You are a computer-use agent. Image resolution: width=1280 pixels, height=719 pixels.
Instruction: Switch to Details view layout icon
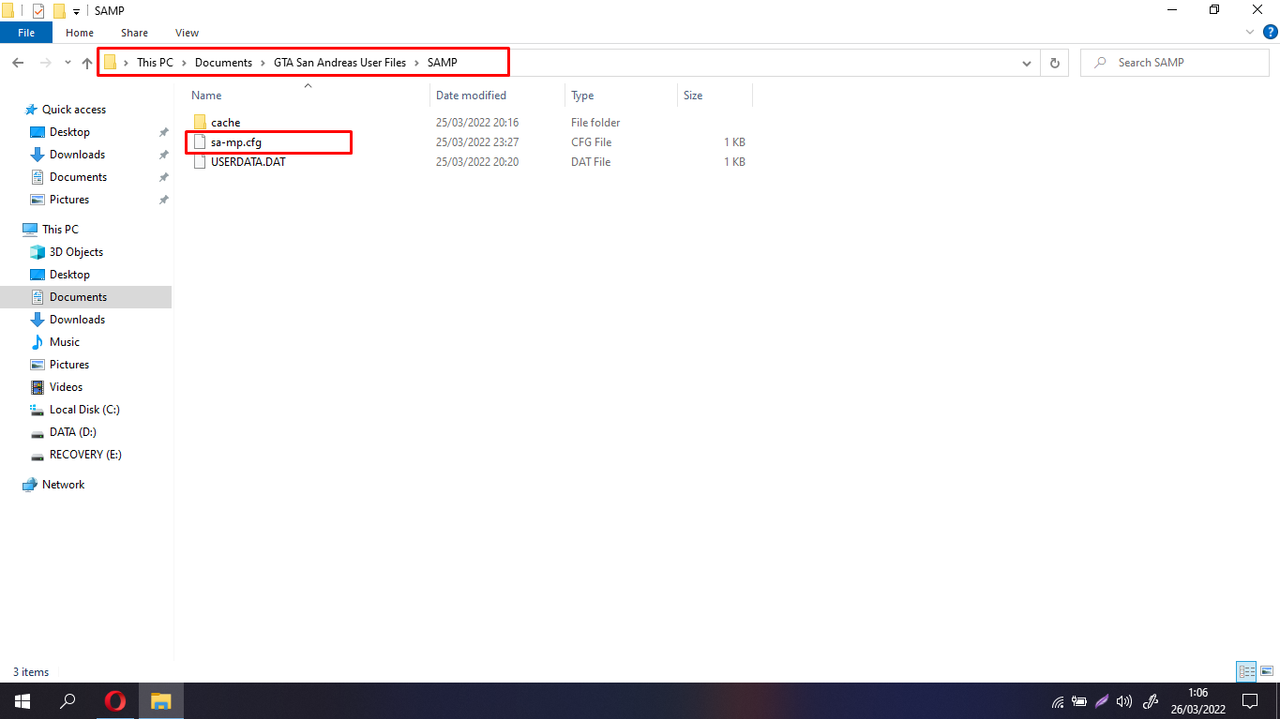(1246, 671)
